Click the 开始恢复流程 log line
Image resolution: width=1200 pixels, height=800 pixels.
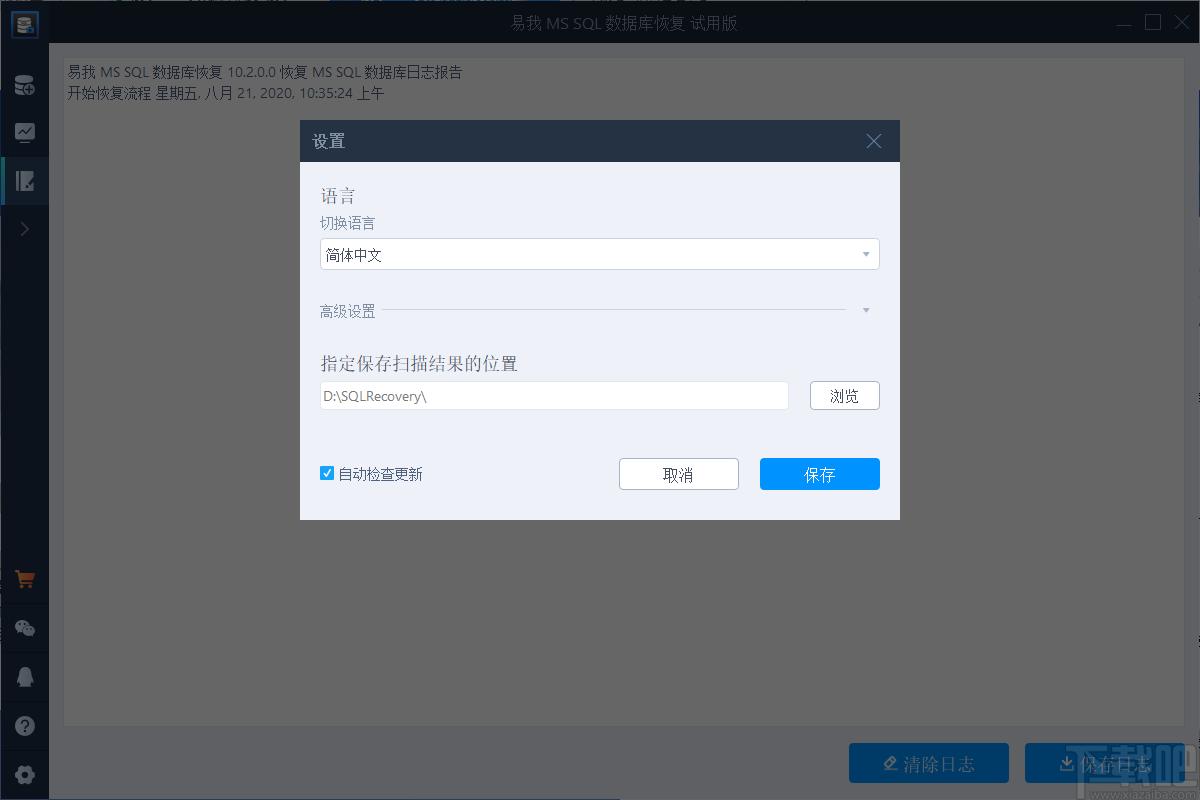pyautogui.click(x=226, y=93)
